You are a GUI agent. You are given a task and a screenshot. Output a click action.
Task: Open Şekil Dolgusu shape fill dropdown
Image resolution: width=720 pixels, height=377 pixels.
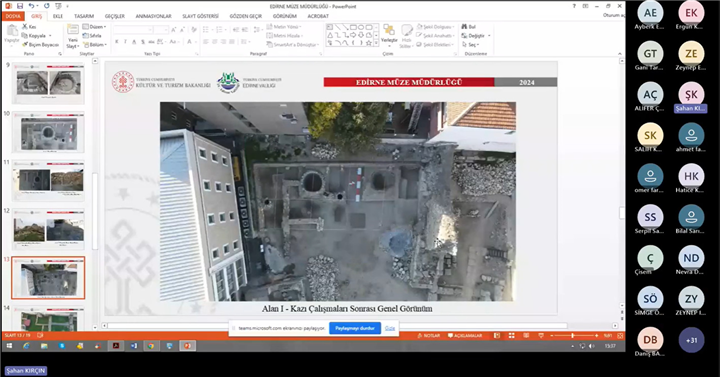tap(435, 27)
